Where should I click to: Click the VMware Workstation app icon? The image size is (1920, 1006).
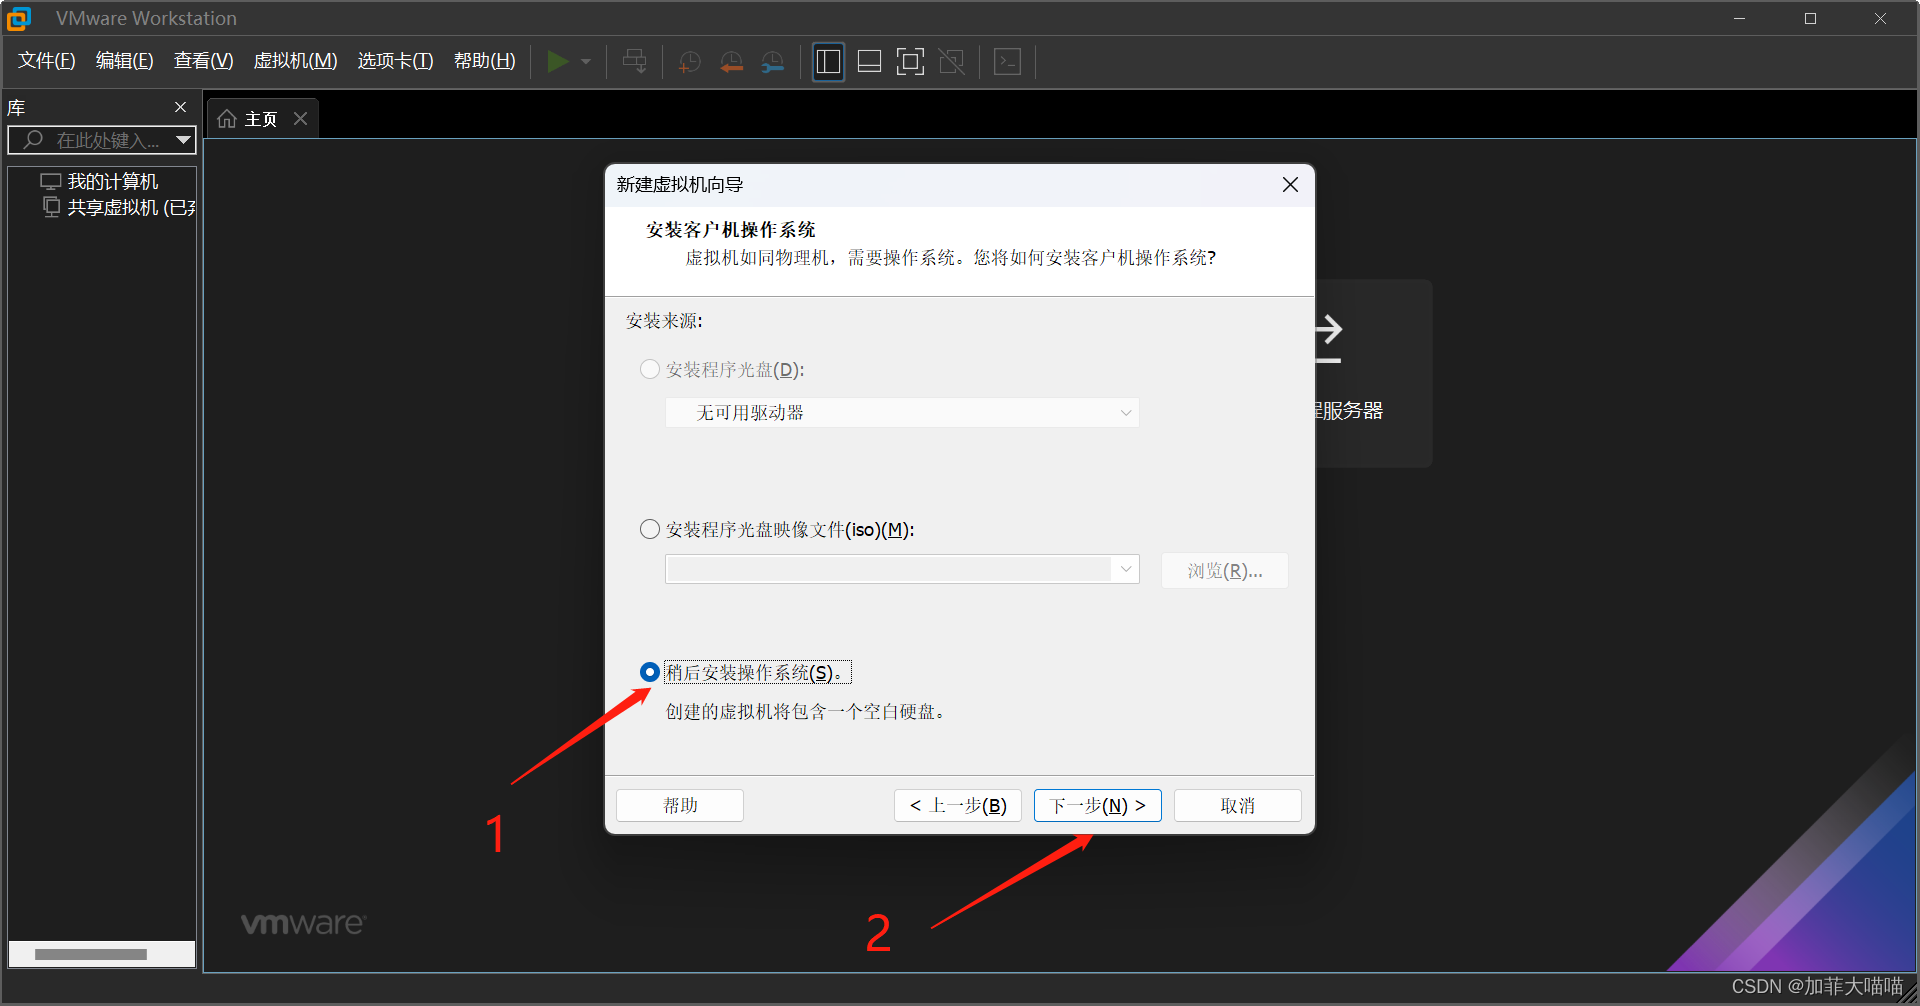pyautogui.click(x=19, y=18)
